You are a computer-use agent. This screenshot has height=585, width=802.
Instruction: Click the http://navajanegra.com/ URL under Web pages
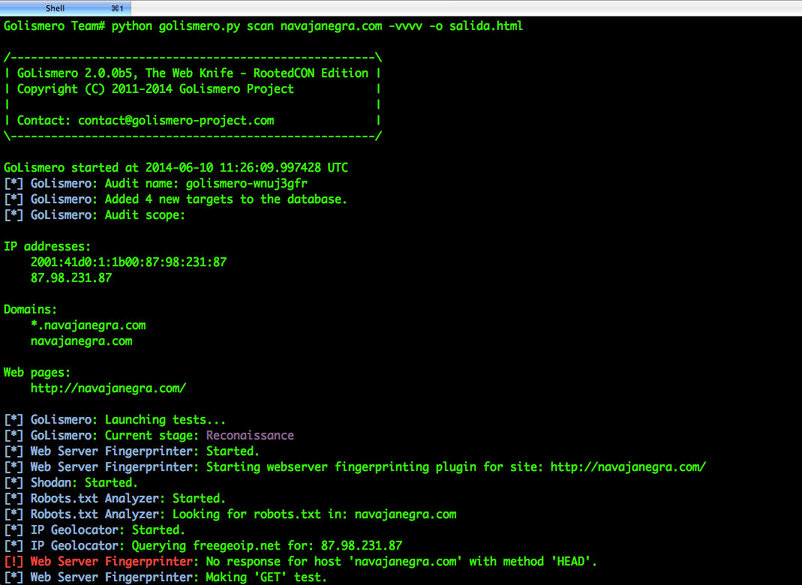108,389
